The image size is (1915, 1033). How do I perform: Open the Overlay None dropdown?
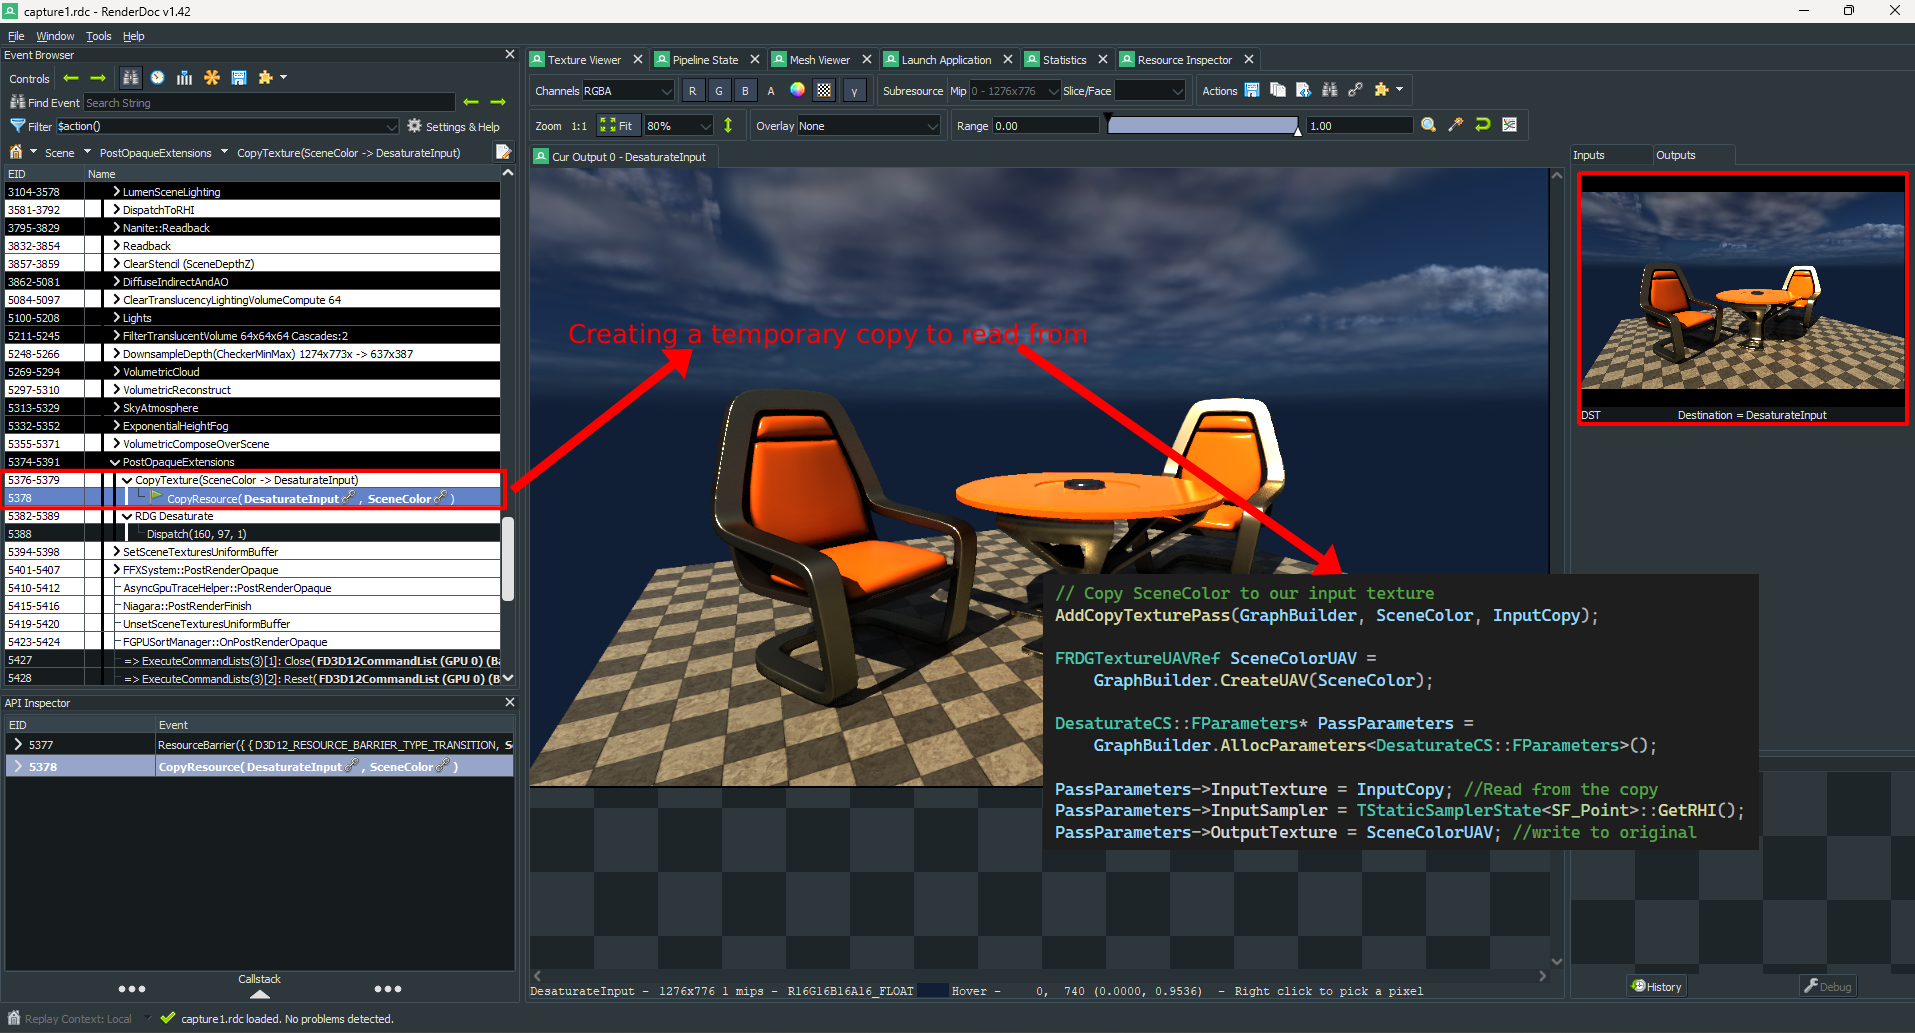click(868, 126)
